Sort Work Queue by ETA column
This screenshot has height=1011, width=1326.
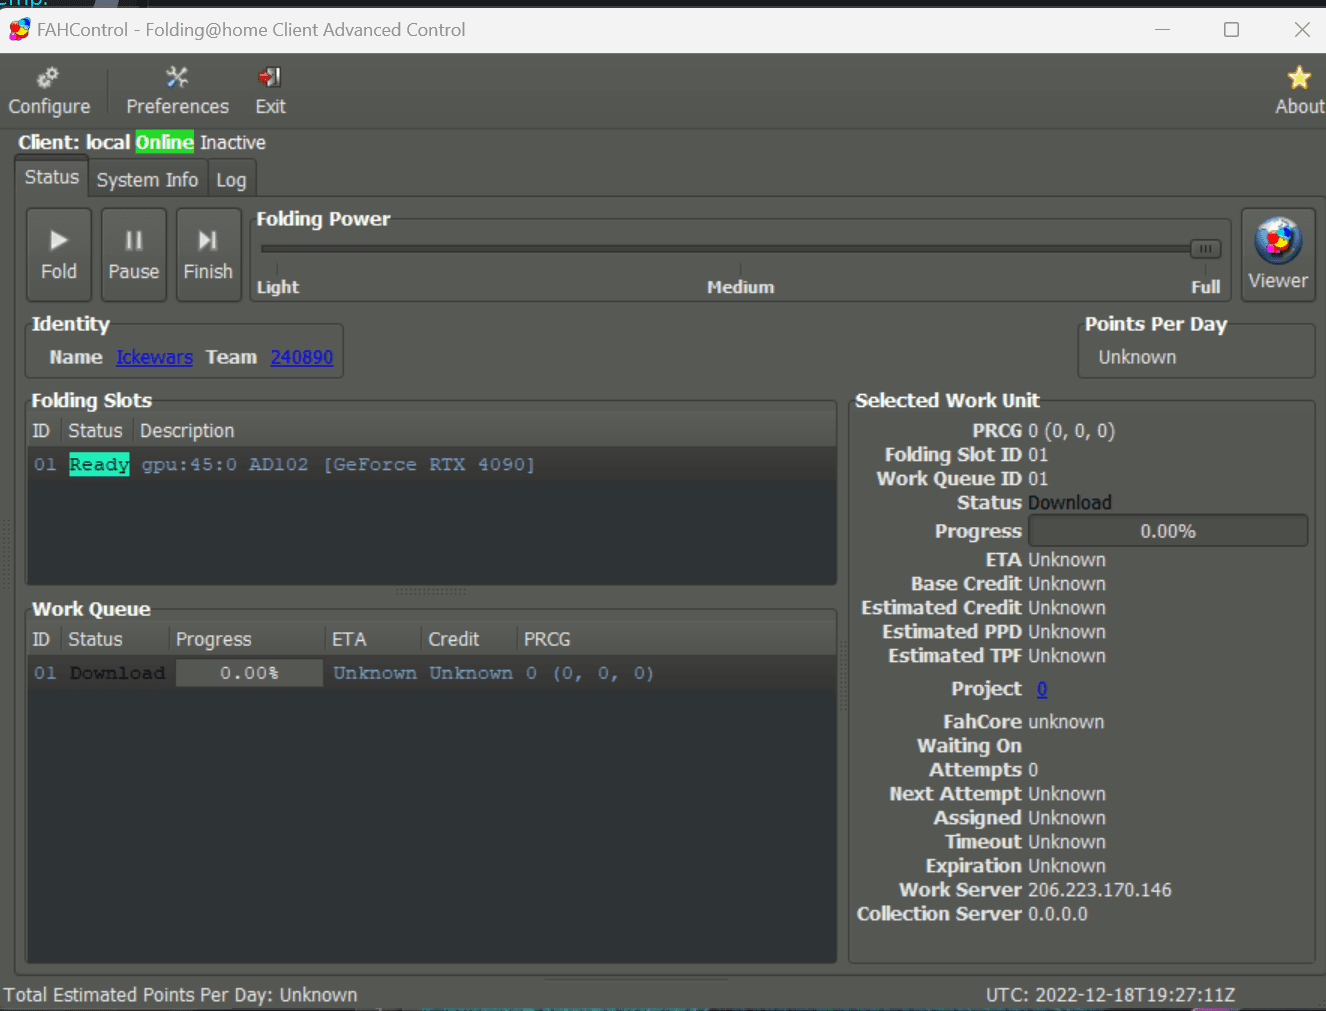[373, 639]
